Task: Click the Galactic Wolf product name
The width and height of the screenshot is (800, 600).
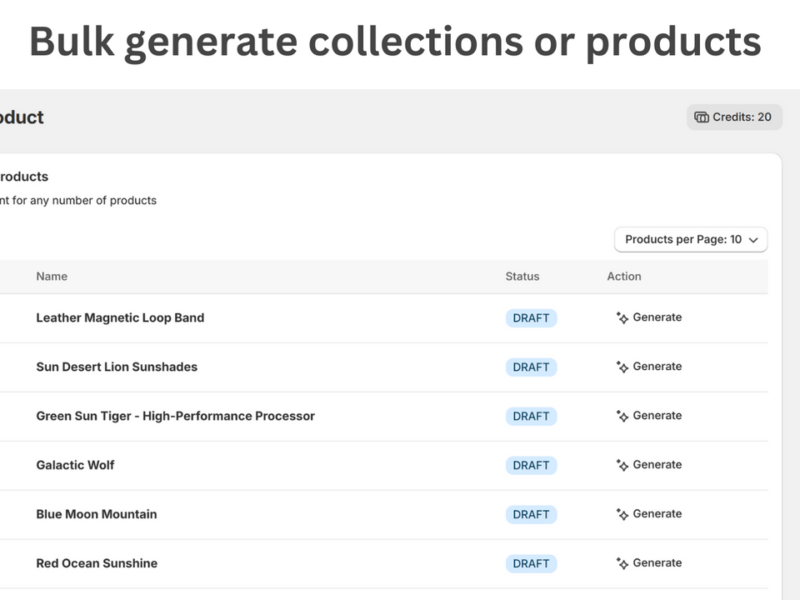Action: point(75,465)
